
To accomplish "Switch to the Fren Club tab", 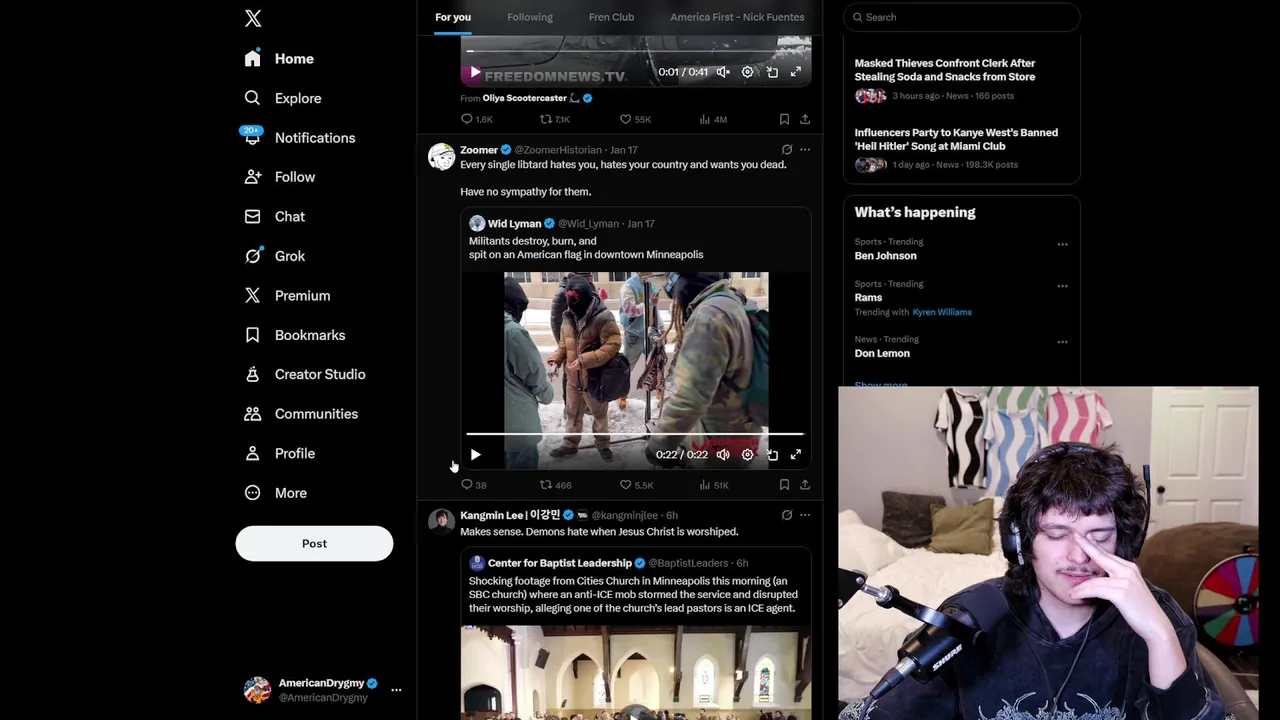I will click(611, 17).
